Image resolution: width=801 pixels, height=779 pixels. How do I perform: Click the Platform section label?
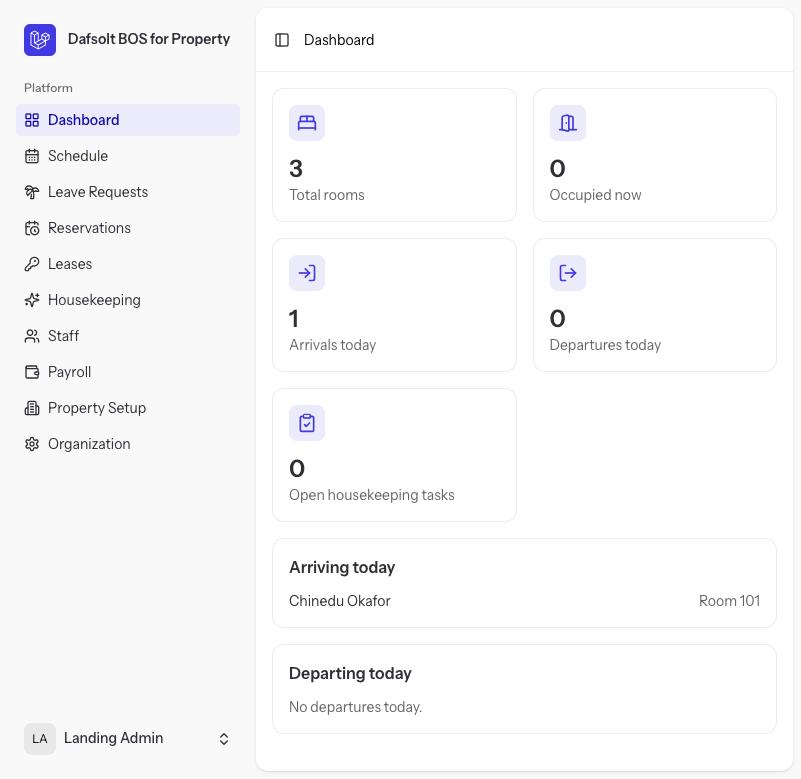tap(48, 88)
